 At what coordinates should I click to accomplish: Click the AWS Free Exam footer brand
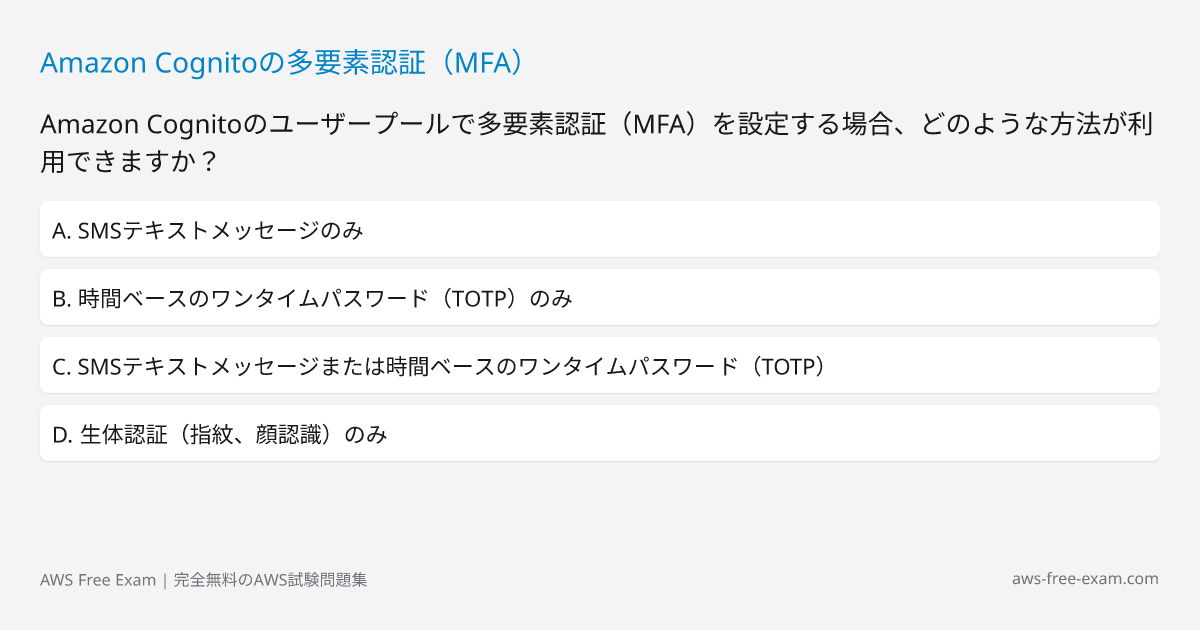point(98,580)
